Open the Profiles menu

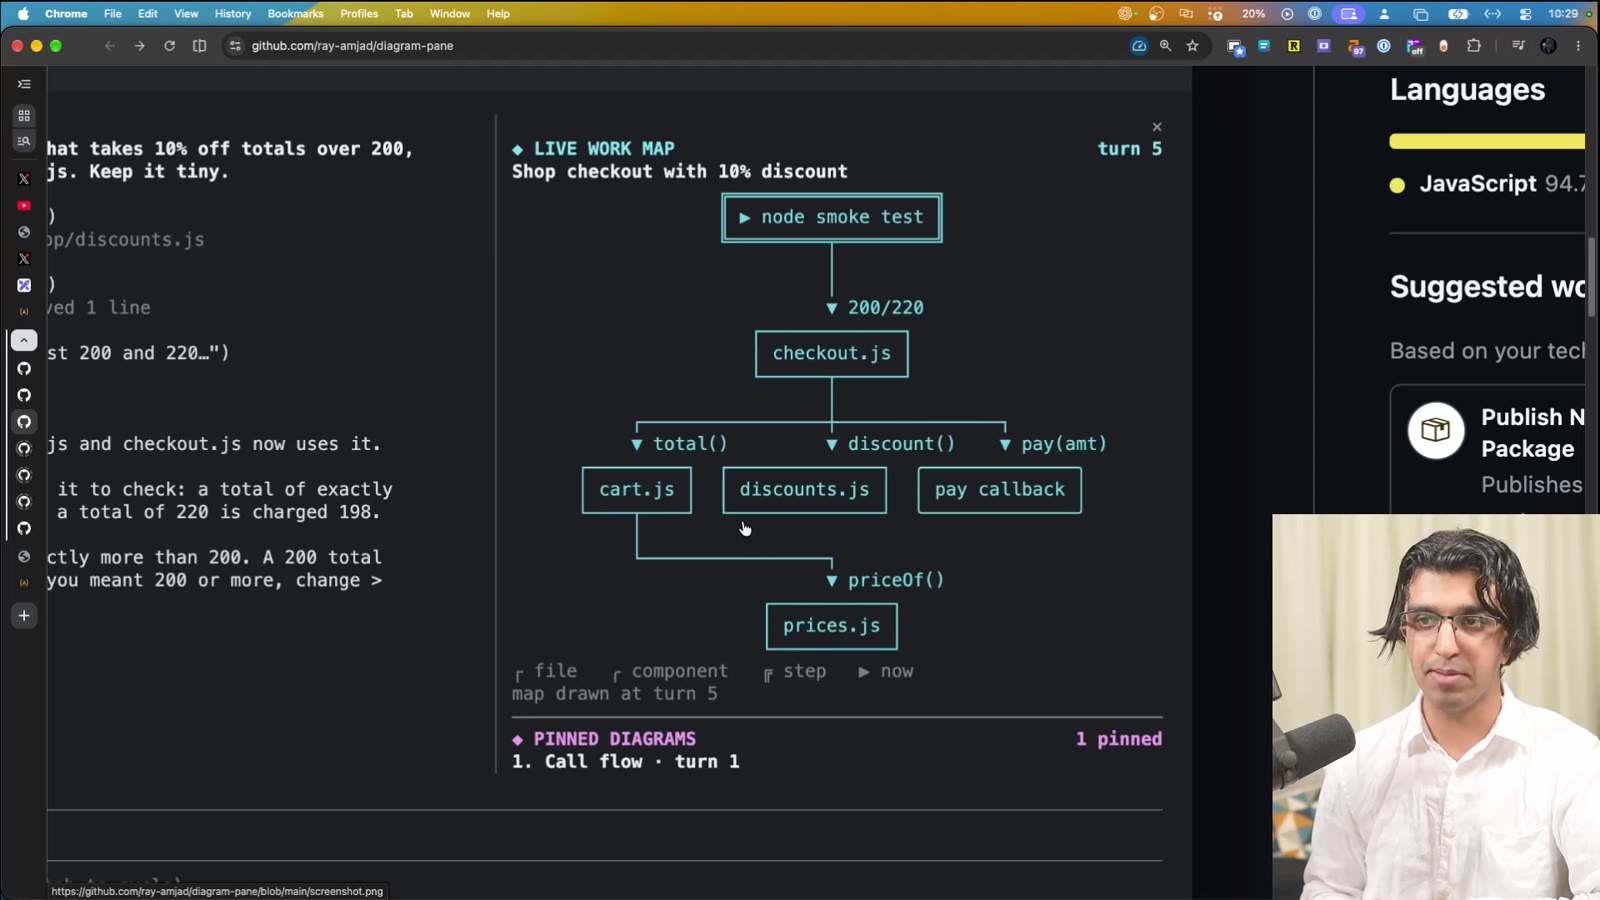pos(359,14)
